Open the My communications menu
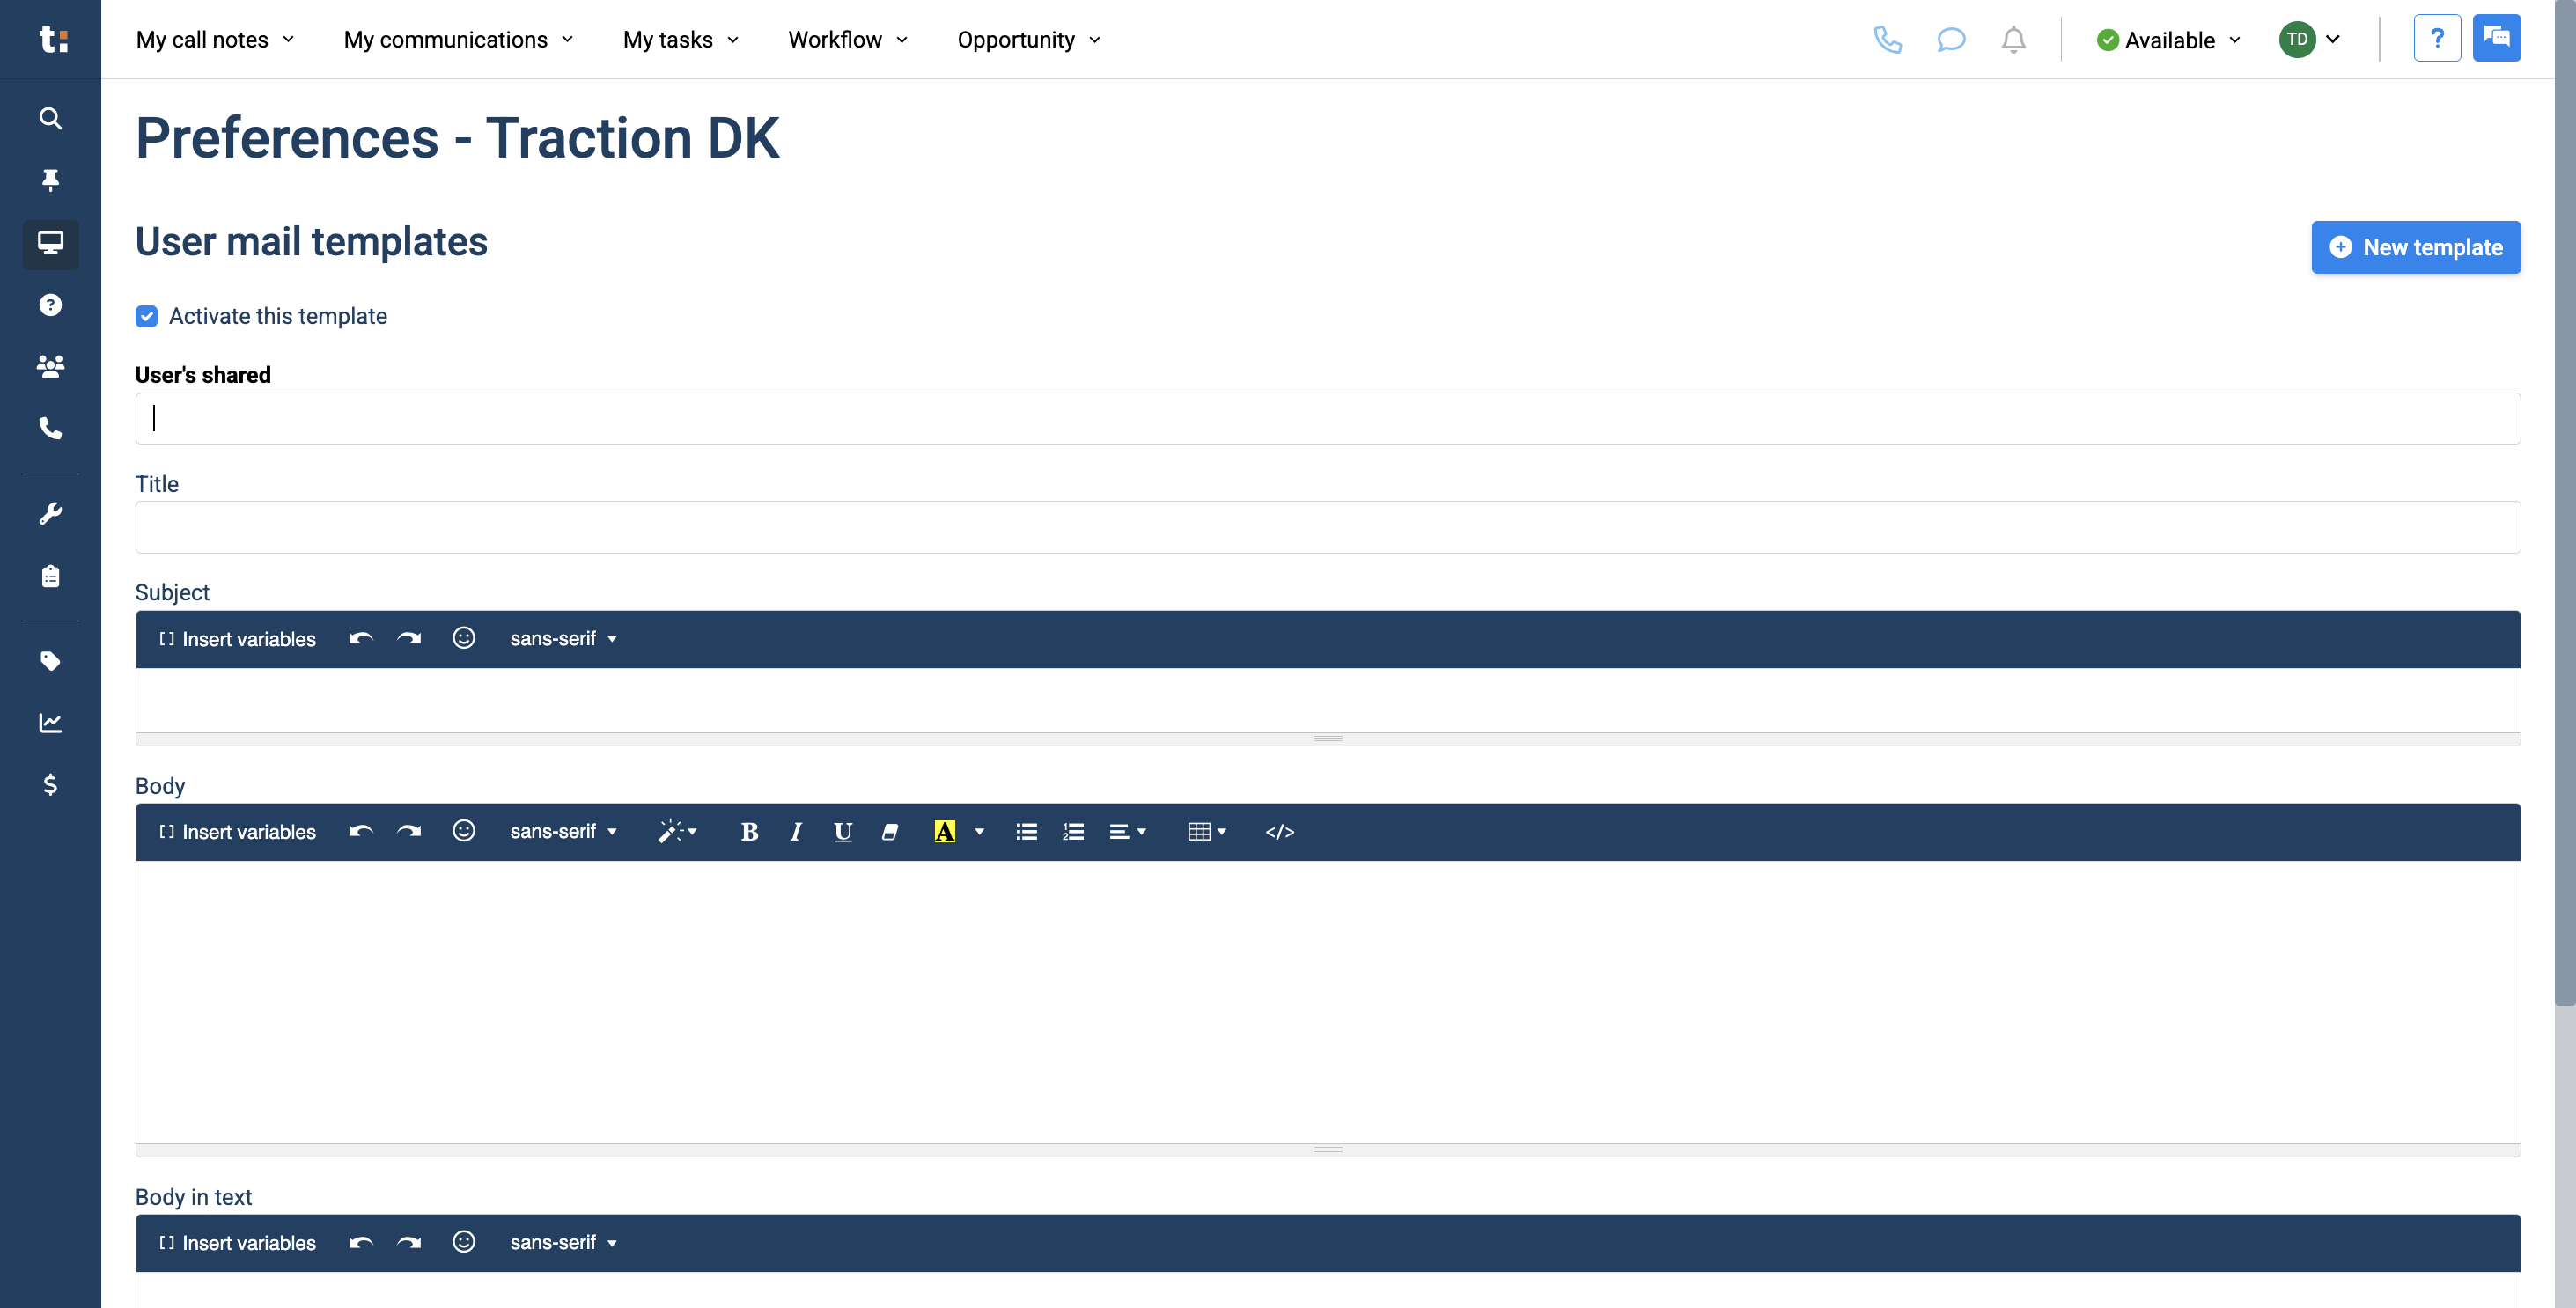2576x1308 pixels. [x=458, y=40]
